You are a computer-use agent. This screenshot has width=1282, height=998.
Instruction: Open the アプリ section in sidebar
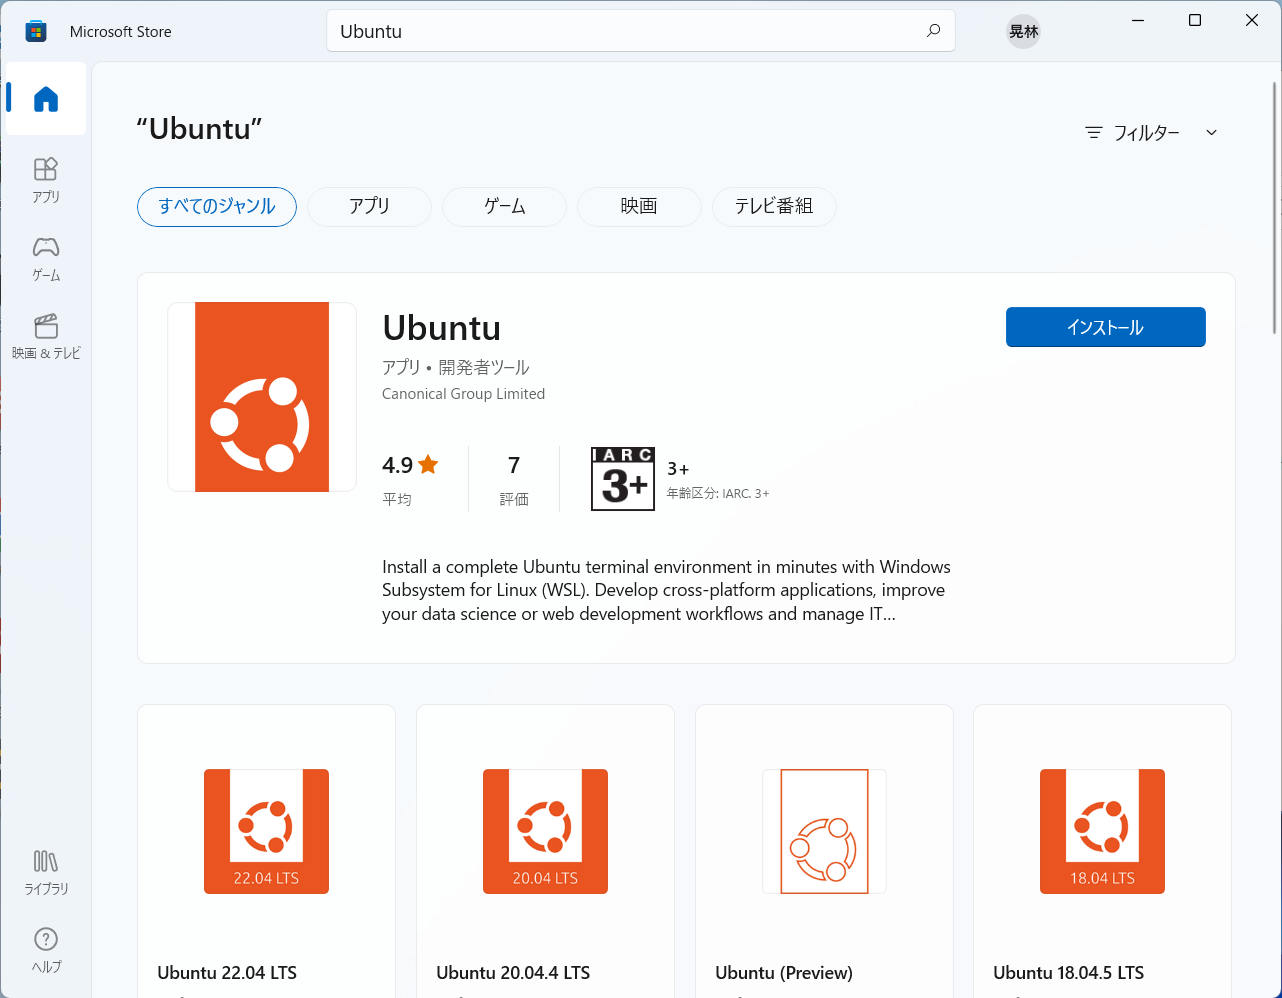pos(46,180)
